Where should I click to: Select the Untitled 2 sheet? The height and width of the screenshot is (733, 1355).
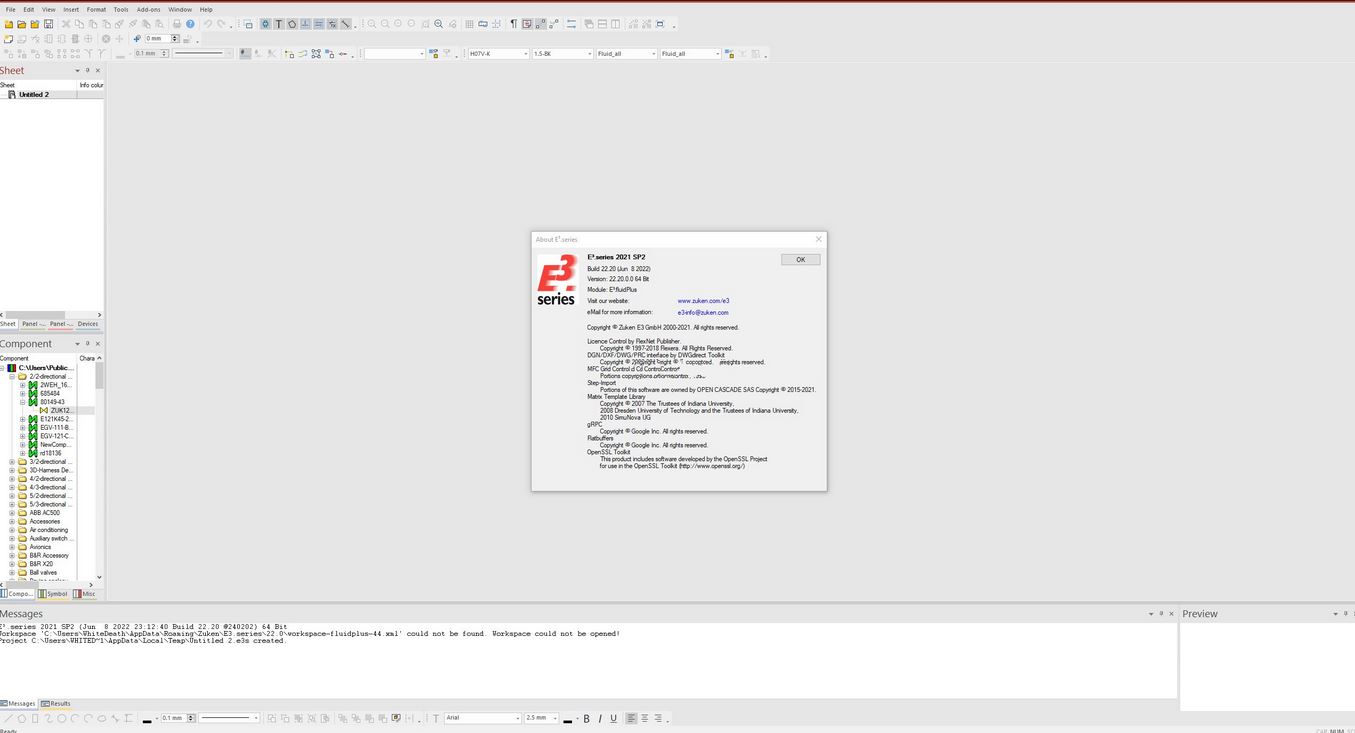(33, 94)
